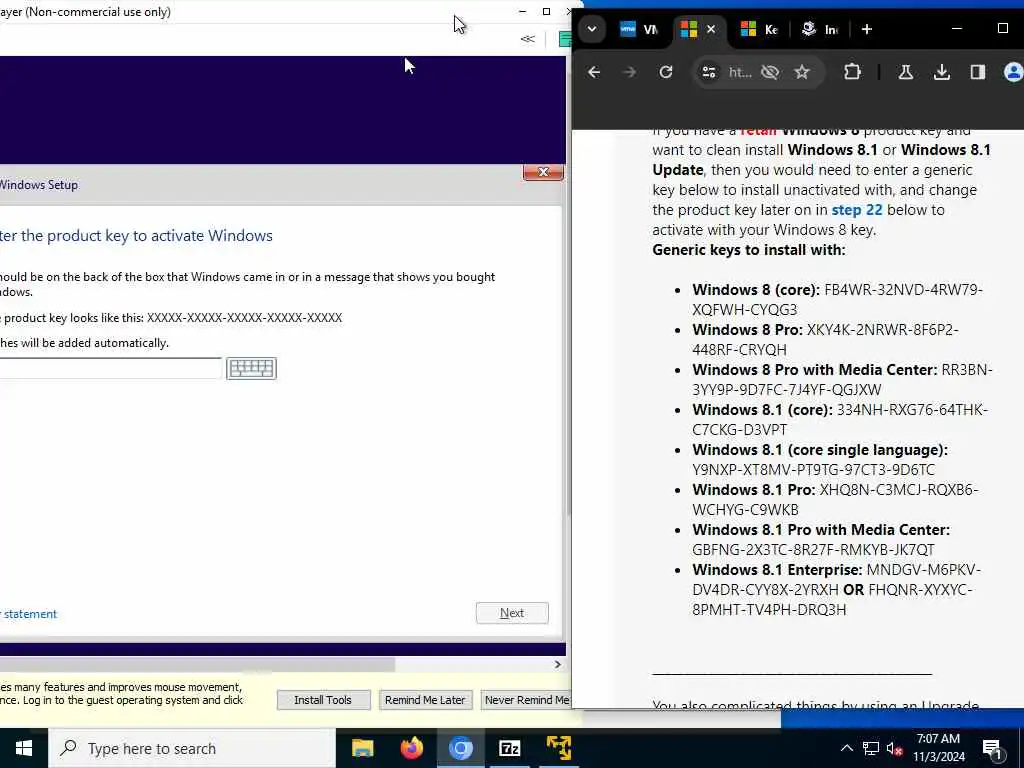Open VMware Player taskbar icon
The width and height of the screenshot is (1024, 768).
coord(558,748)
